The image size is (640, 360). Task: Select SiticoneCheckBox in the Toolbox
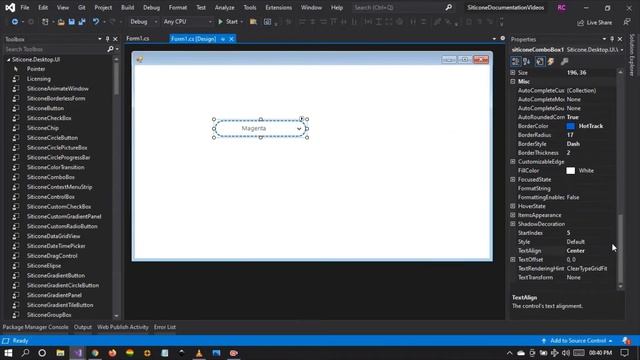coord(49,118)
